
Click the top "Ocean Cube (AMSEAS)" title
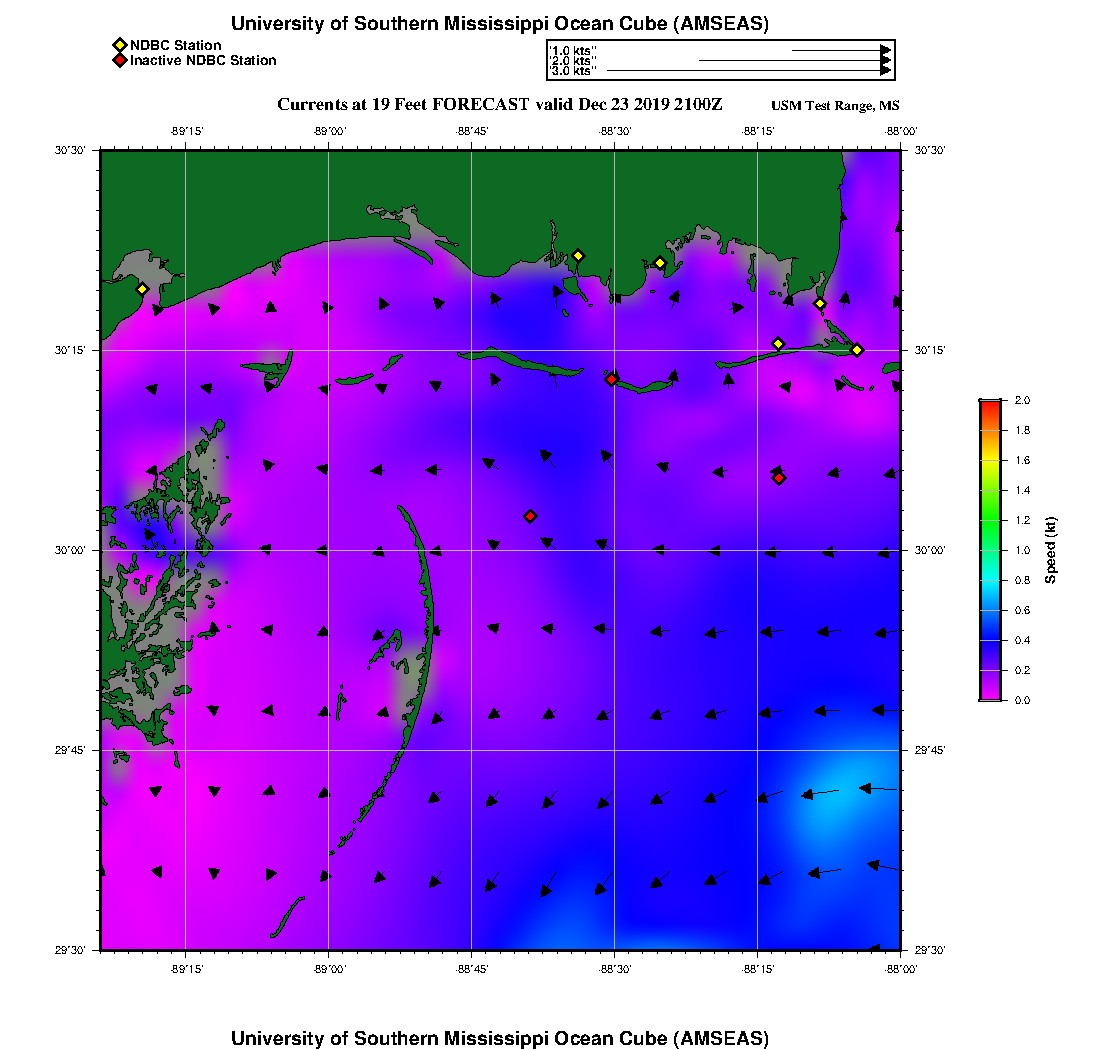(x=500, y=23)
